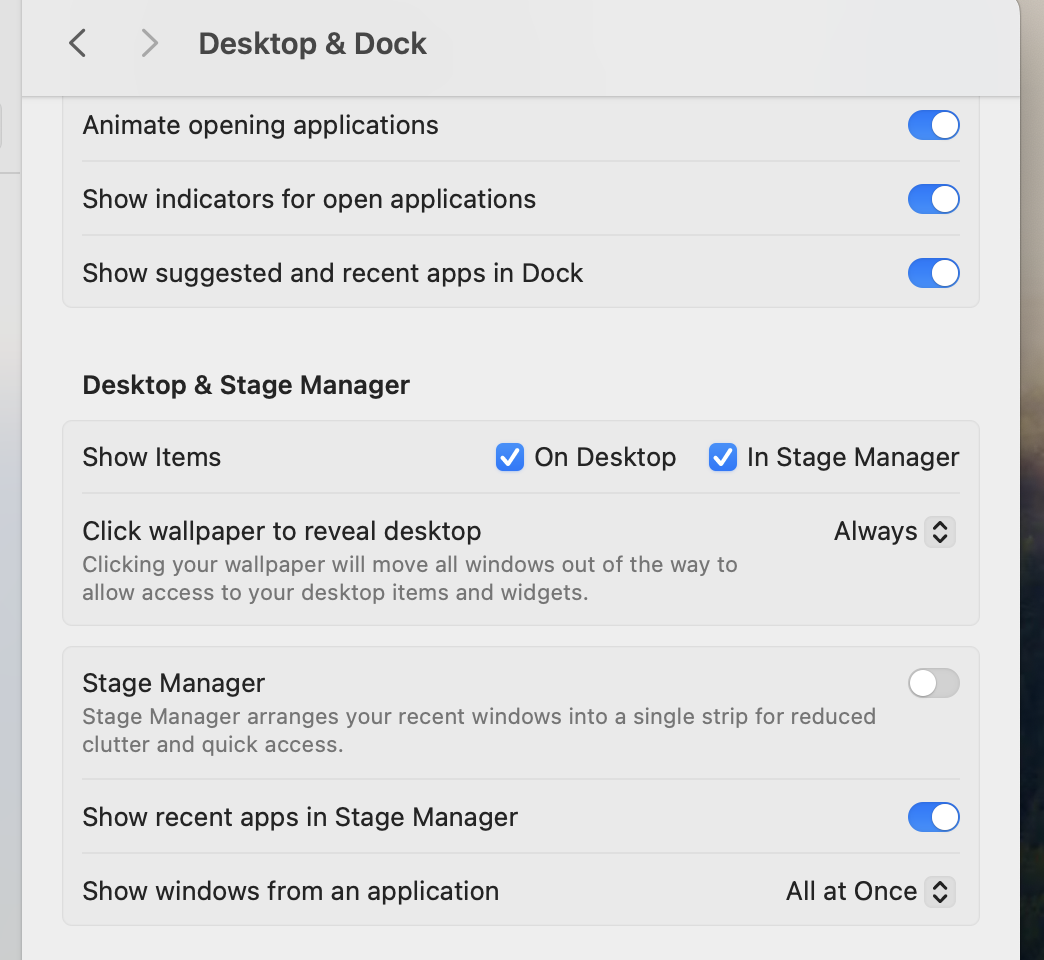Click the Desktop & Dock window title
The width and height of the screenshot is (1044, 960).
point(312,43)
